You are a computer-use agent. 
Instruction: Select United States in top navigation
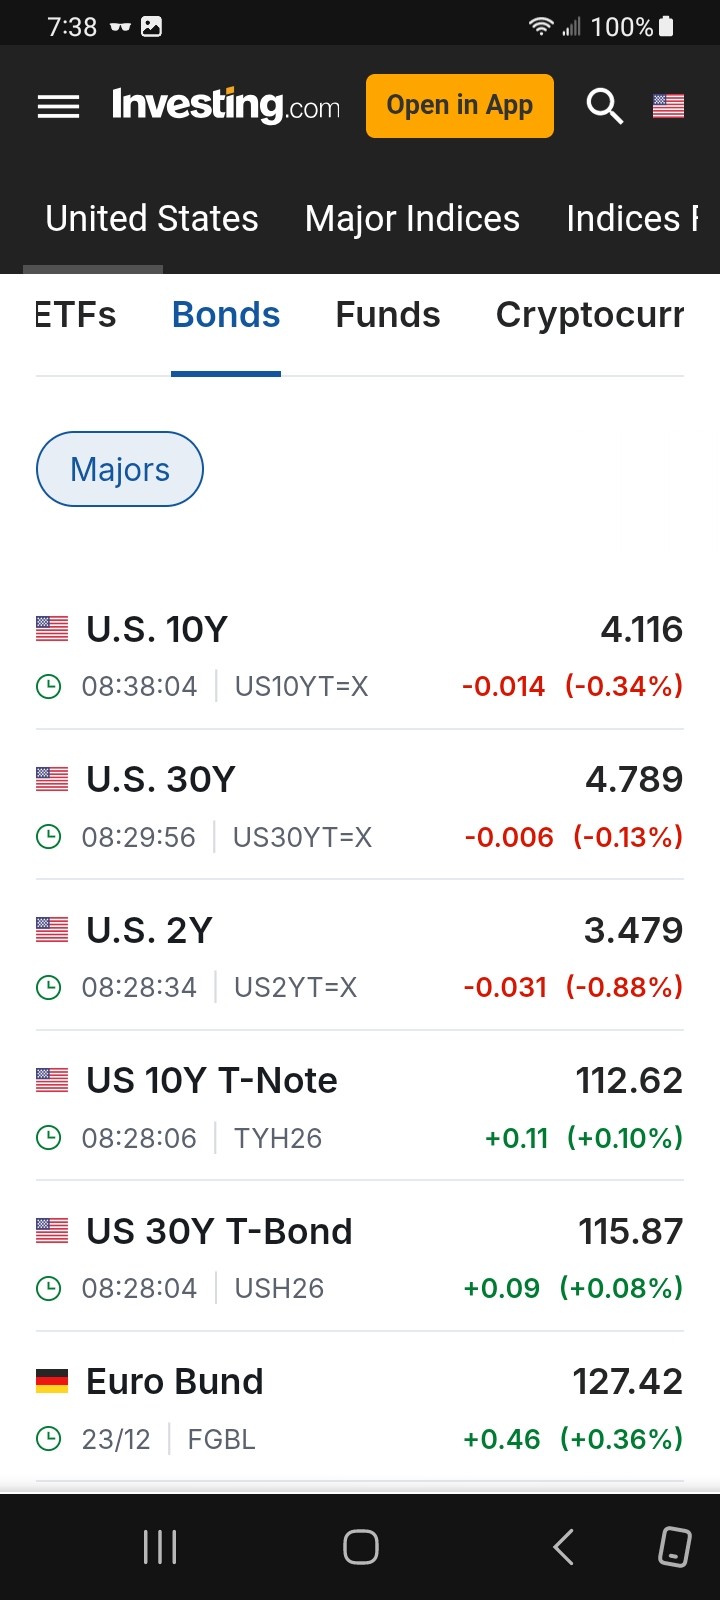152,219
